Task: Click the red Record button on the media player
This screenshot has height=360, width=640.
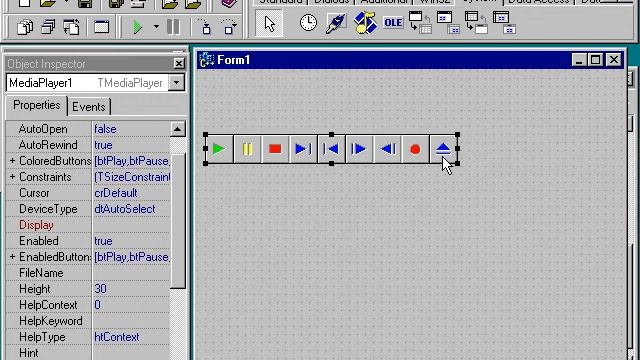Action: coord(415,149)
